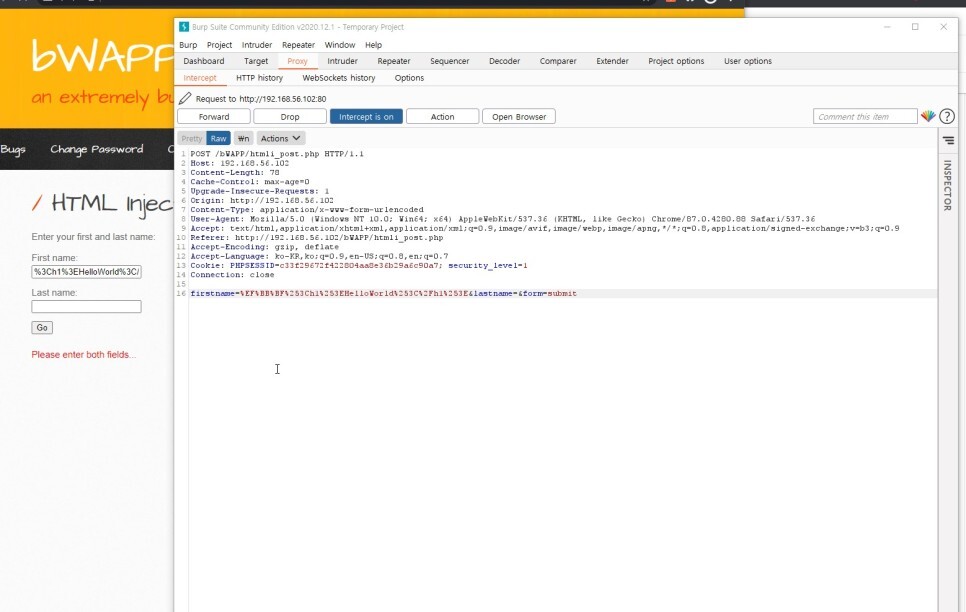The image size is (966, 612).
Task: Switch to the Pretty view
Action: click(x=192, y=139)
